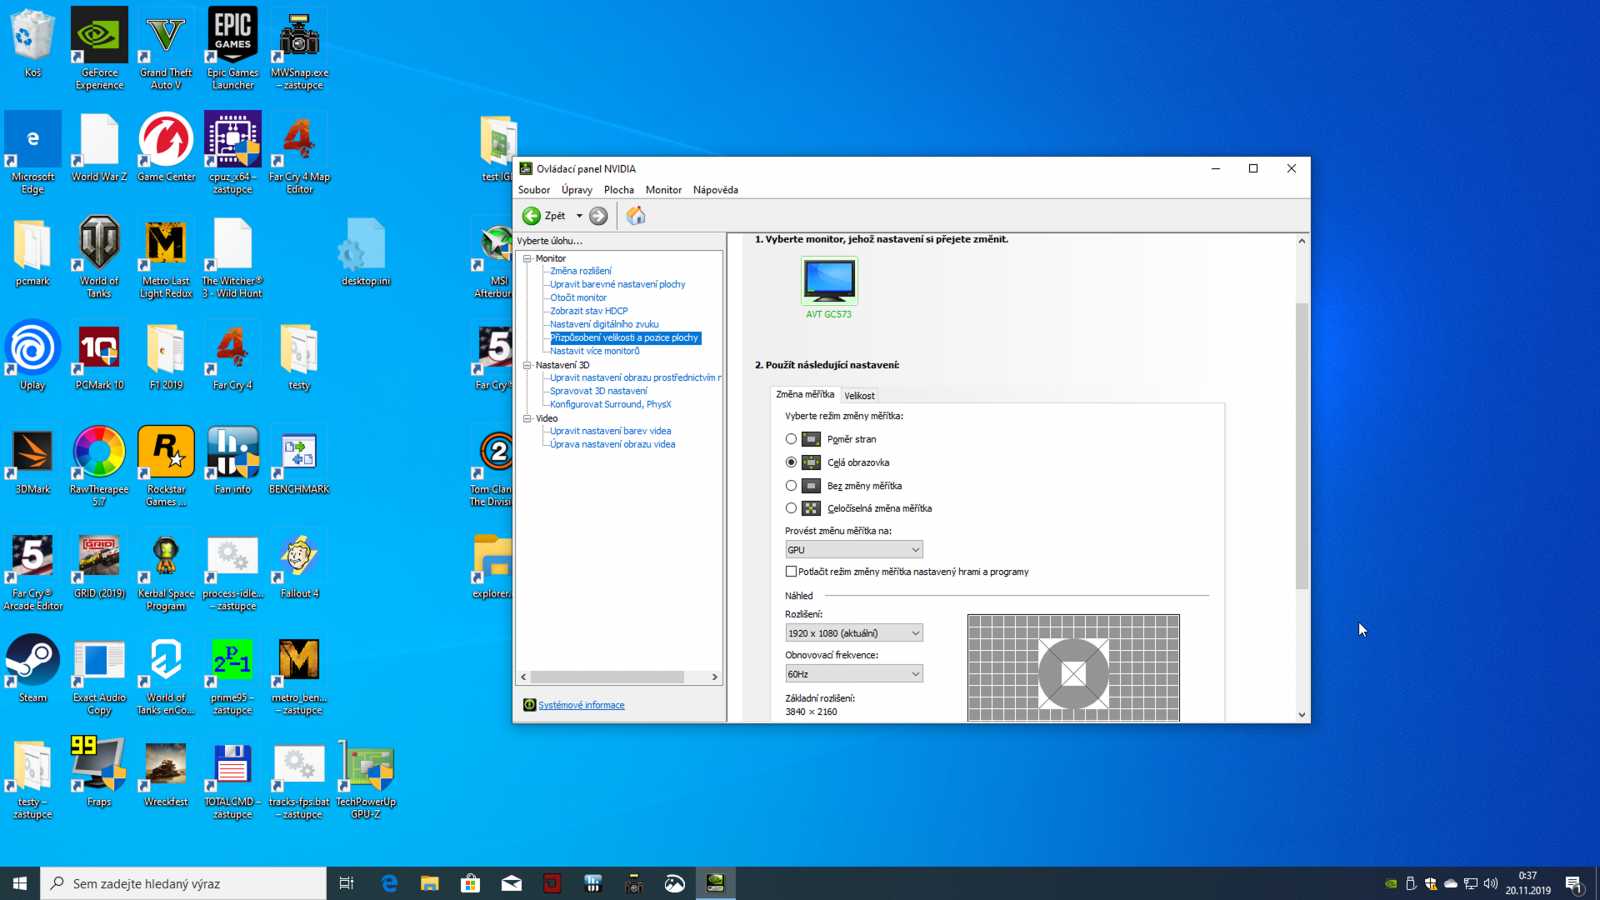Open the Mail app on taskbar
The height and width of the screenshot is (900, 1600).
[511, 883]
